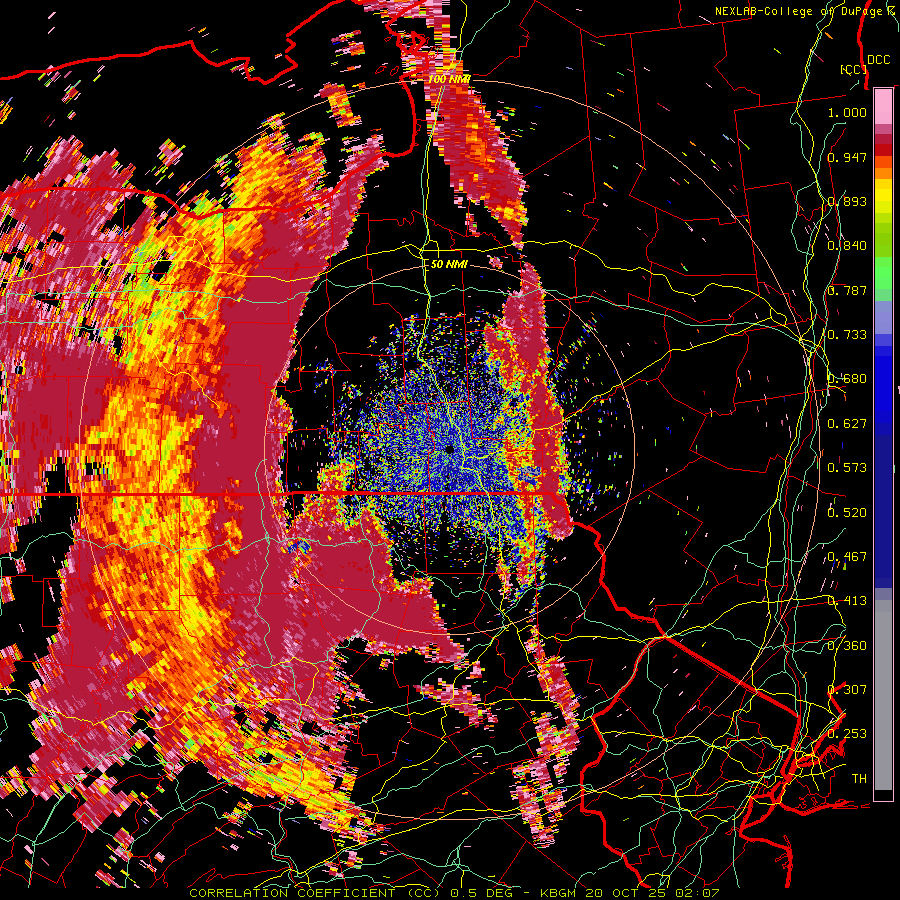Image resolution: width=900 pixels, height=900 pixels.
Task: Click the 0.627 scale value
Action: click(x=847, y=423)
